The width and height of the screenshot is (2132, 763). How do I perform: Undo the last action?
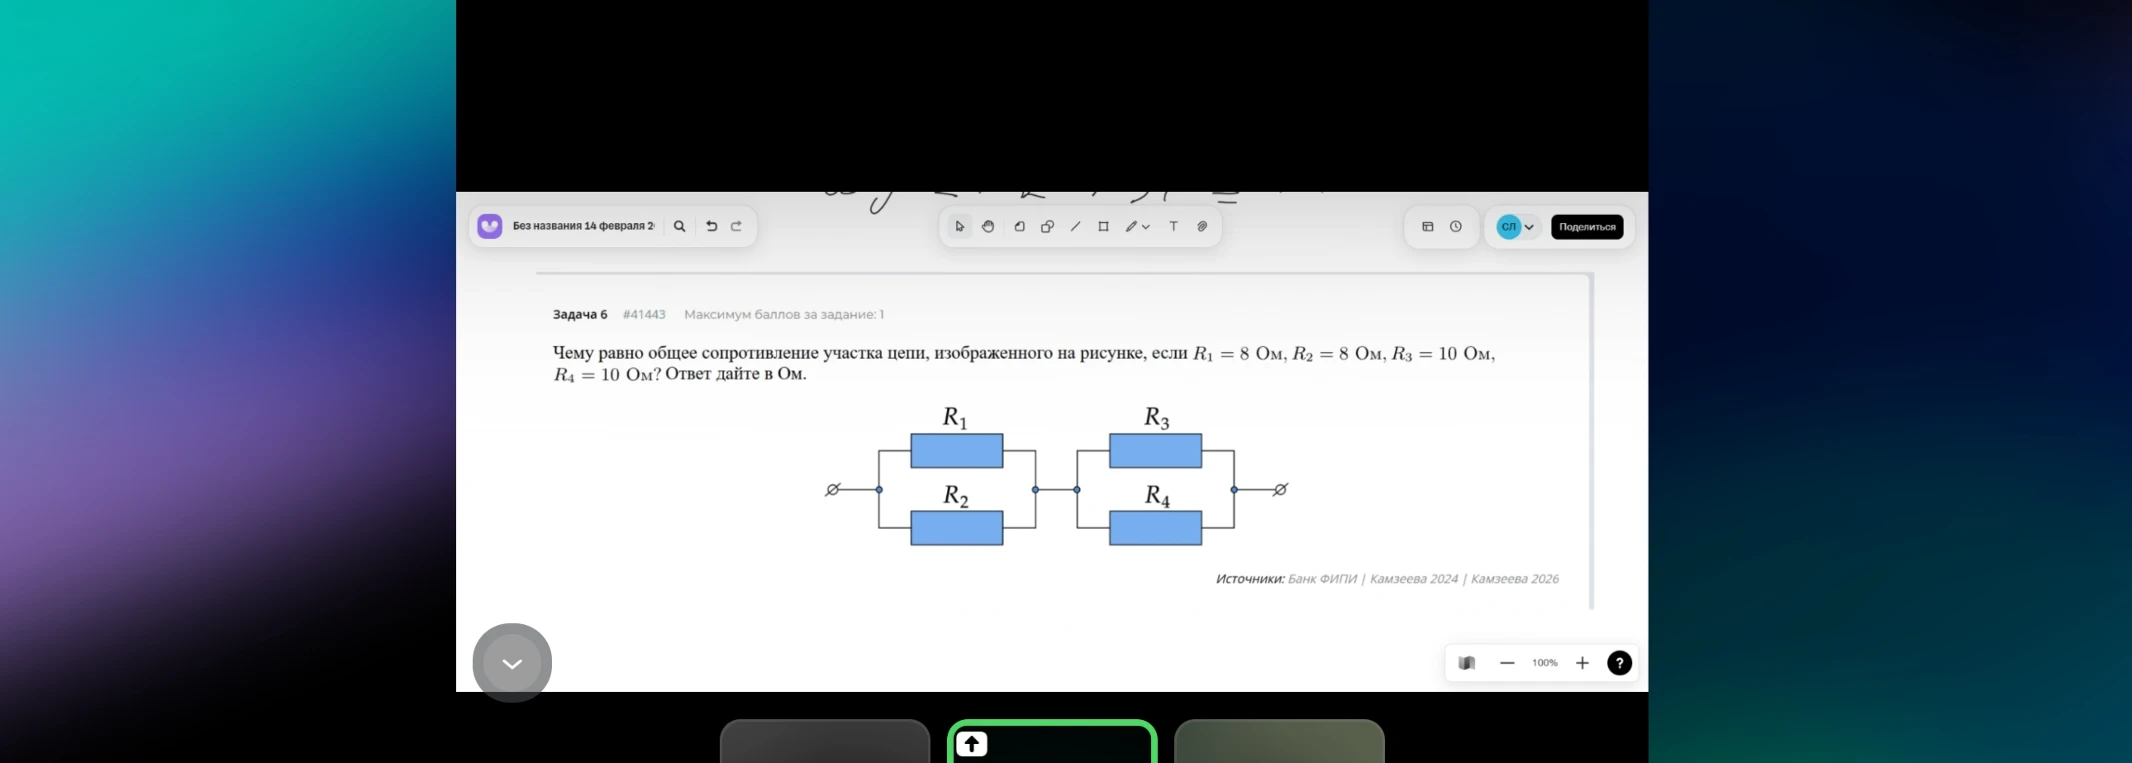click(x=712, y=227)
